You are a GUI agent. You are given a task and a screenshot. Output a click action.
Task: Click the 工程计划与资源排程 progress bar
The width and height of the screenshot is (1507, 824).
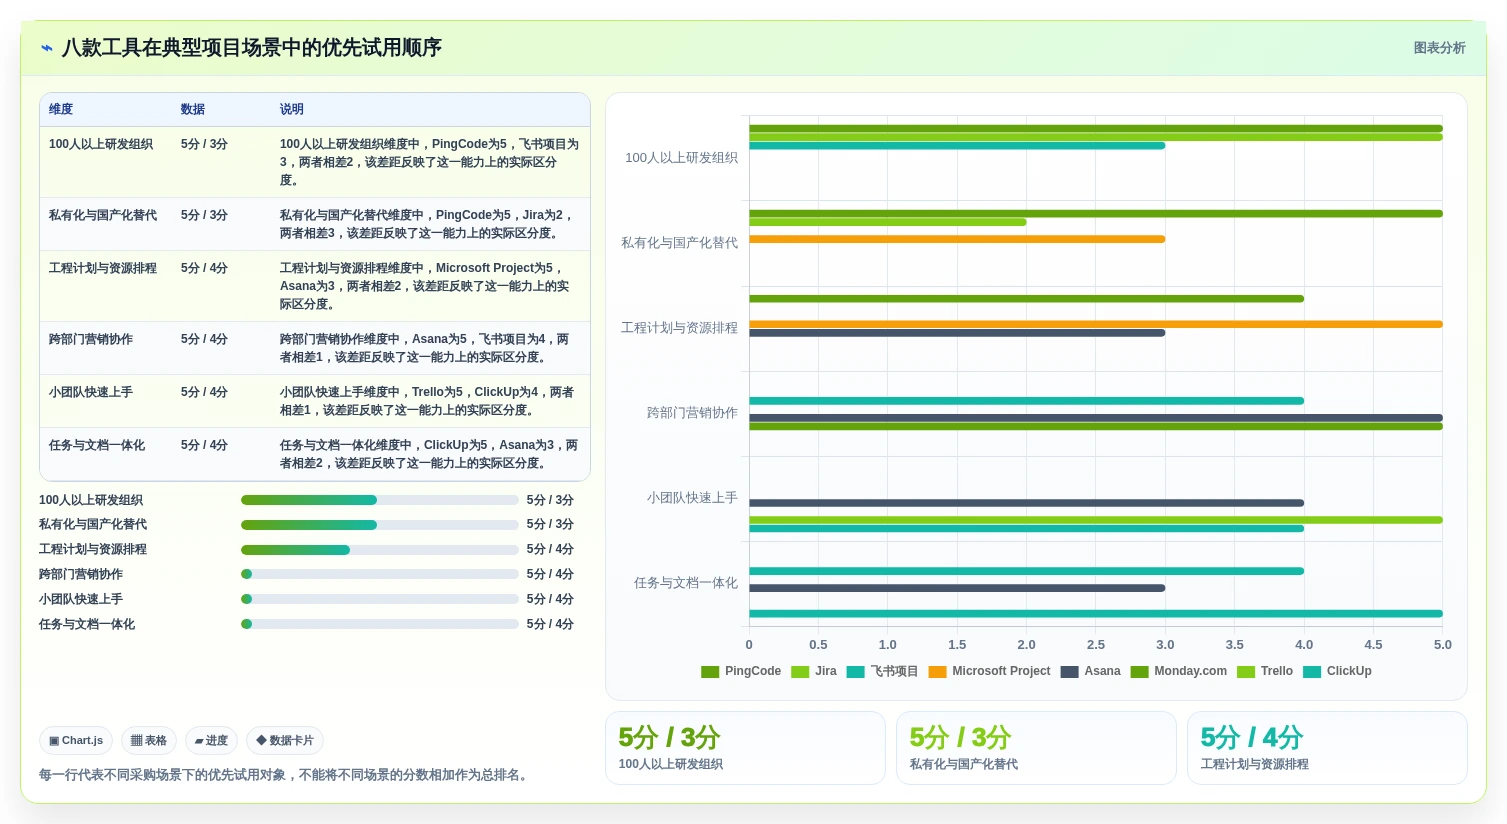point(380,550)
